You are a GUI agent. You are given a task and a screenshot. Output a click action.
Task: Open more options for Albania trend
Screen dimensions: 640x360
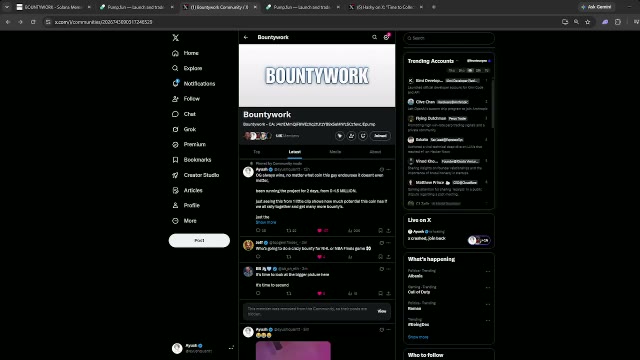tap(487, 271)
